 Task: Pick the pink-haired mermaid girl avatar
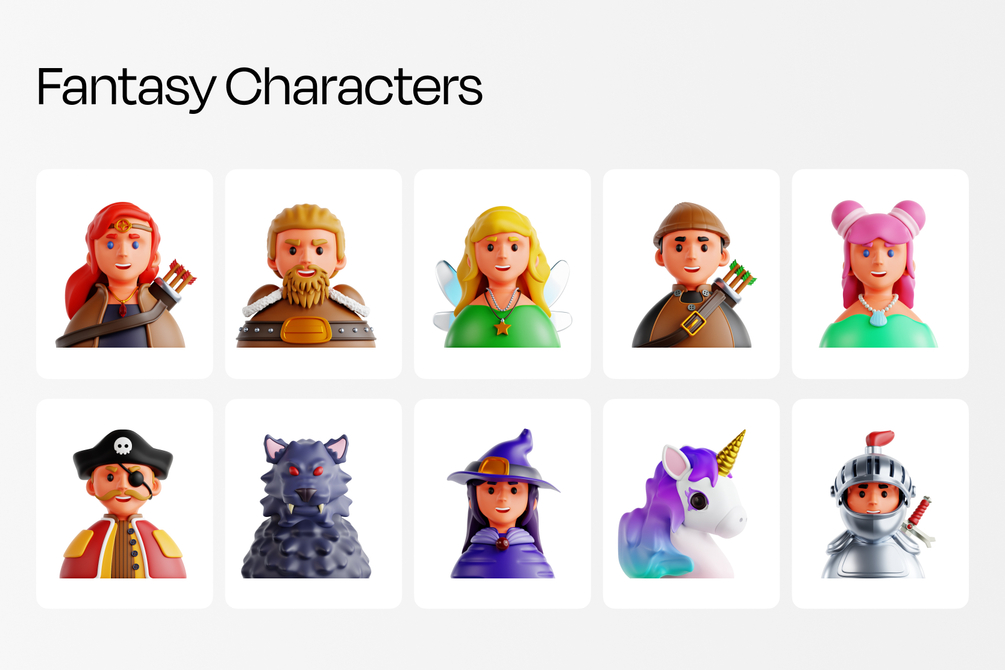tap(880, 274)
